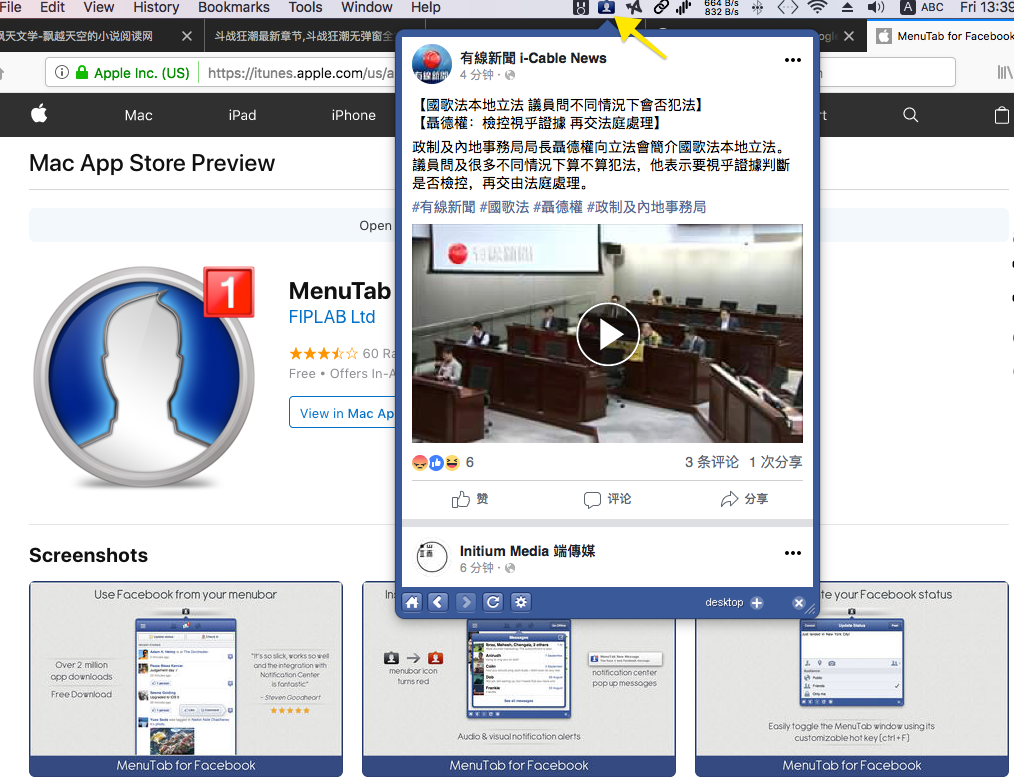Open iPhone in Apple navigation bar
The height and width of the screenshot is (782, 1014).
pos(353,115)
